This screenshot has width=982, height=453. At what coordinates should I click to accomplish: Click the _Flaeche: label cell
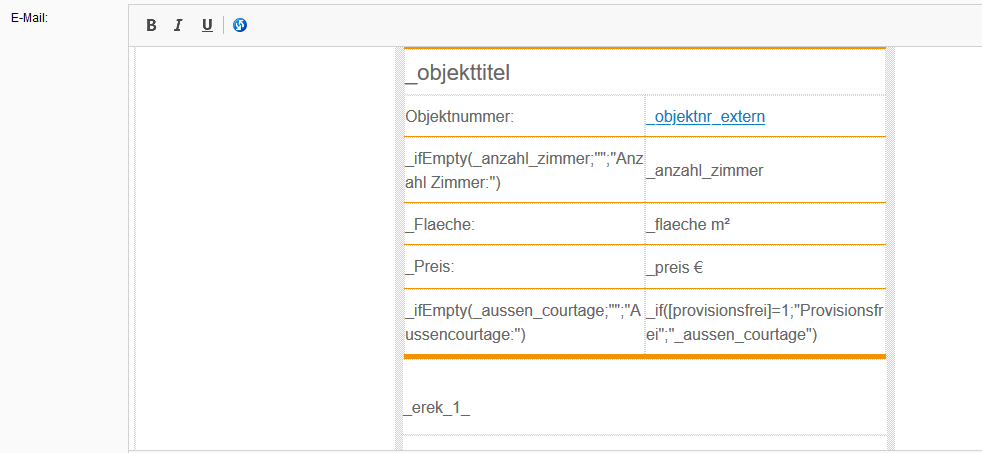[440, 225]
